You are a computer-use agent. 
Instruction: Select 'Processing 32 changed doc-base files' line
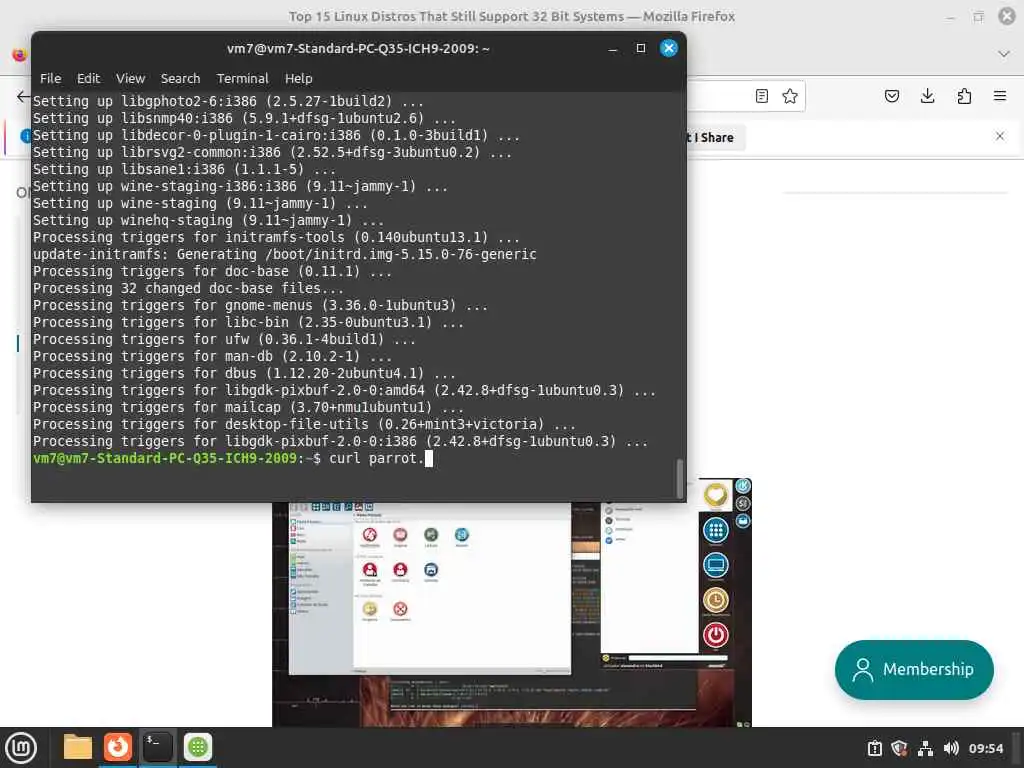pyautogui.click(x=188, y=288)
